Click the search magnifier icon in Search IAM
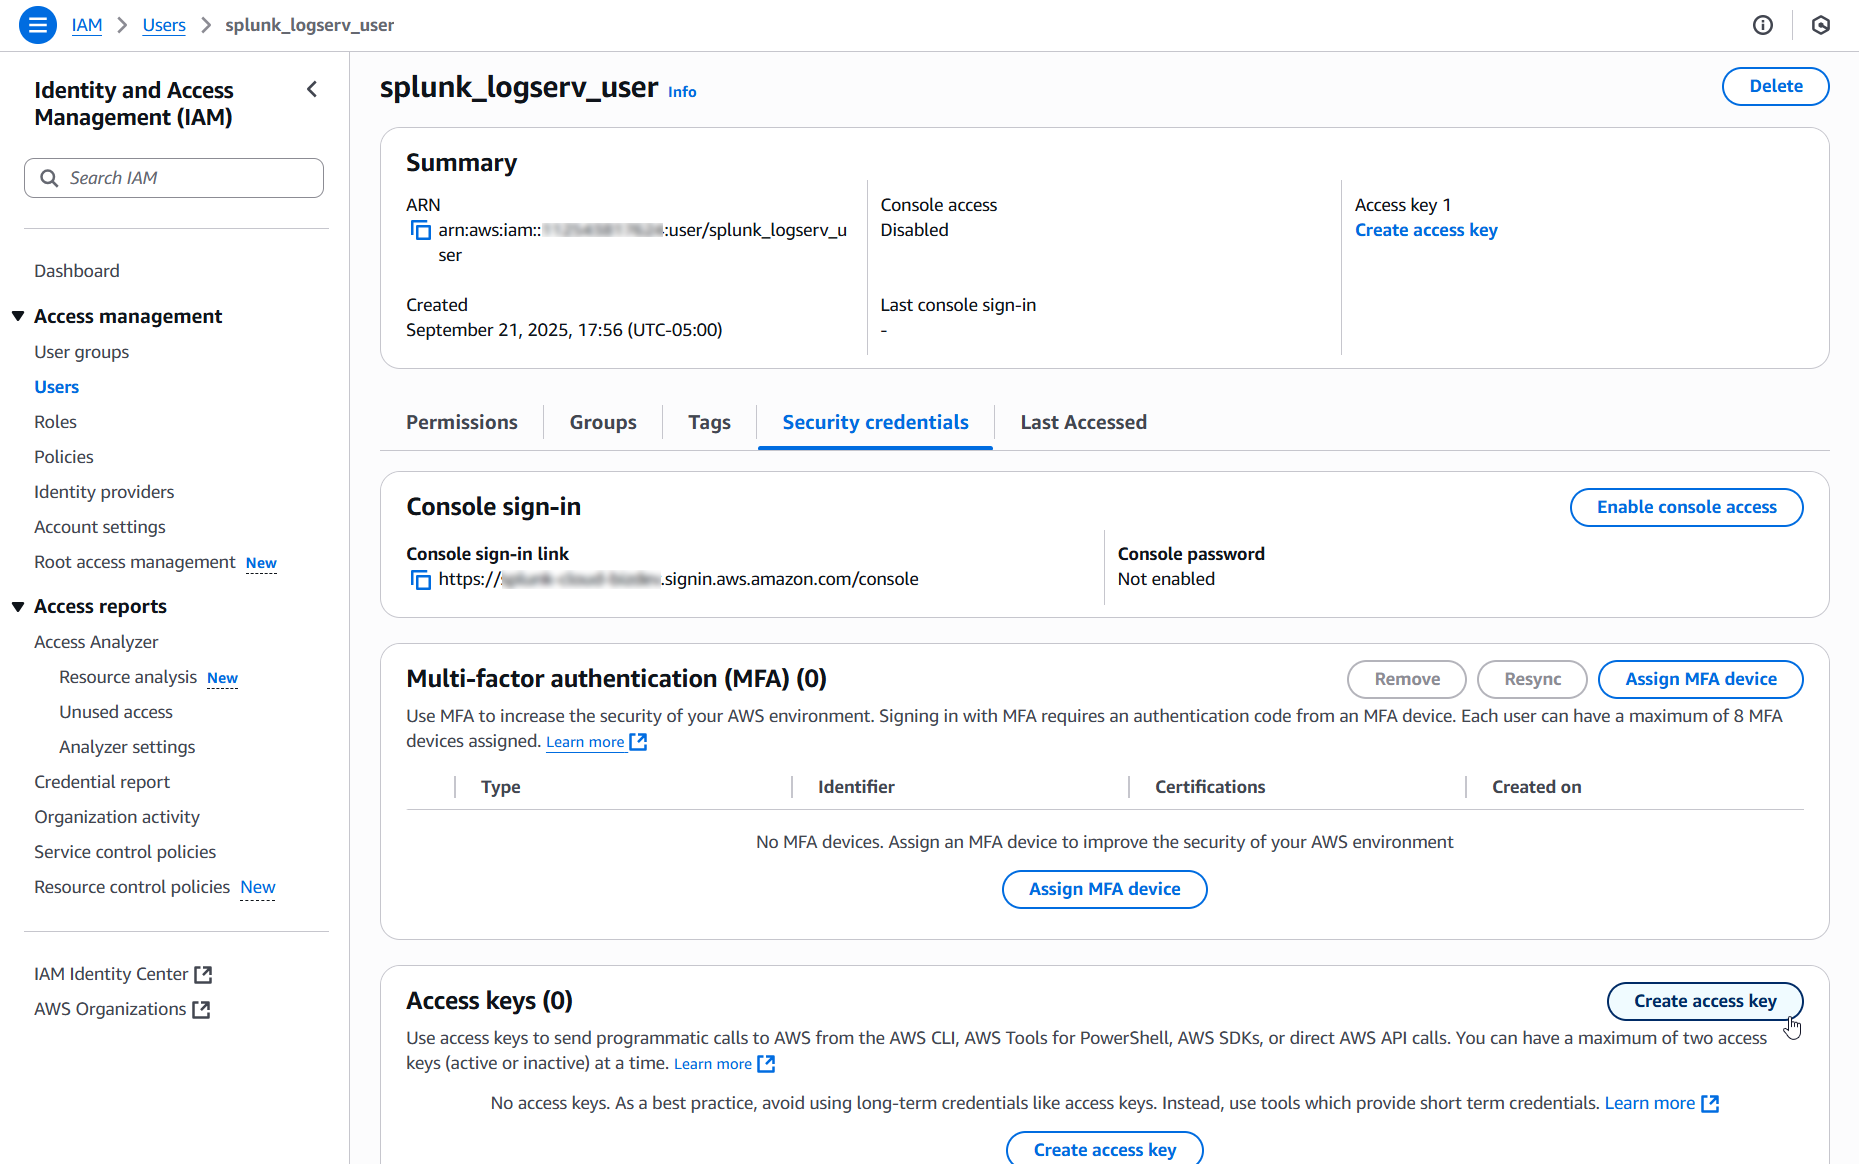The image size is (1859, 1164). click(49, 178)
